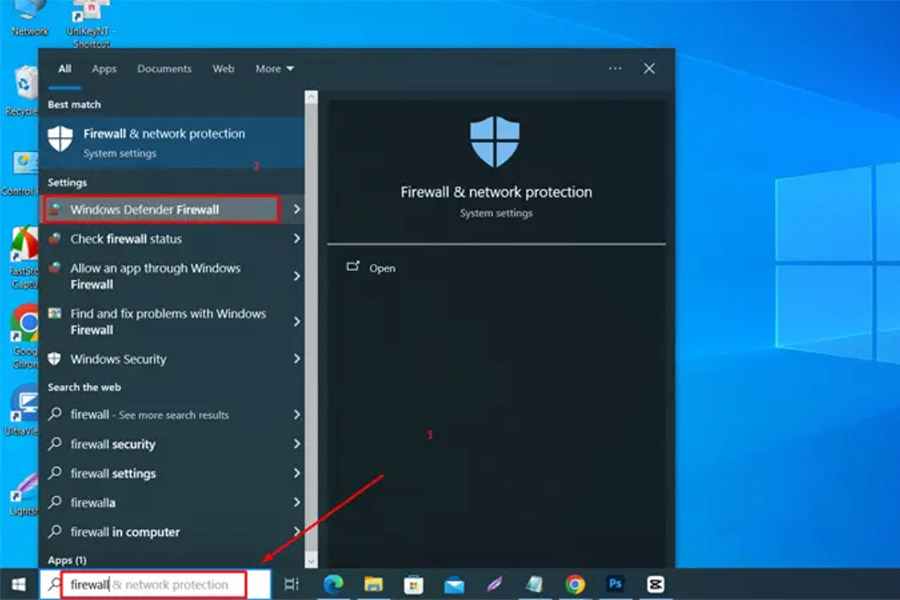Open Task View on the taskbar

(292, 584)
